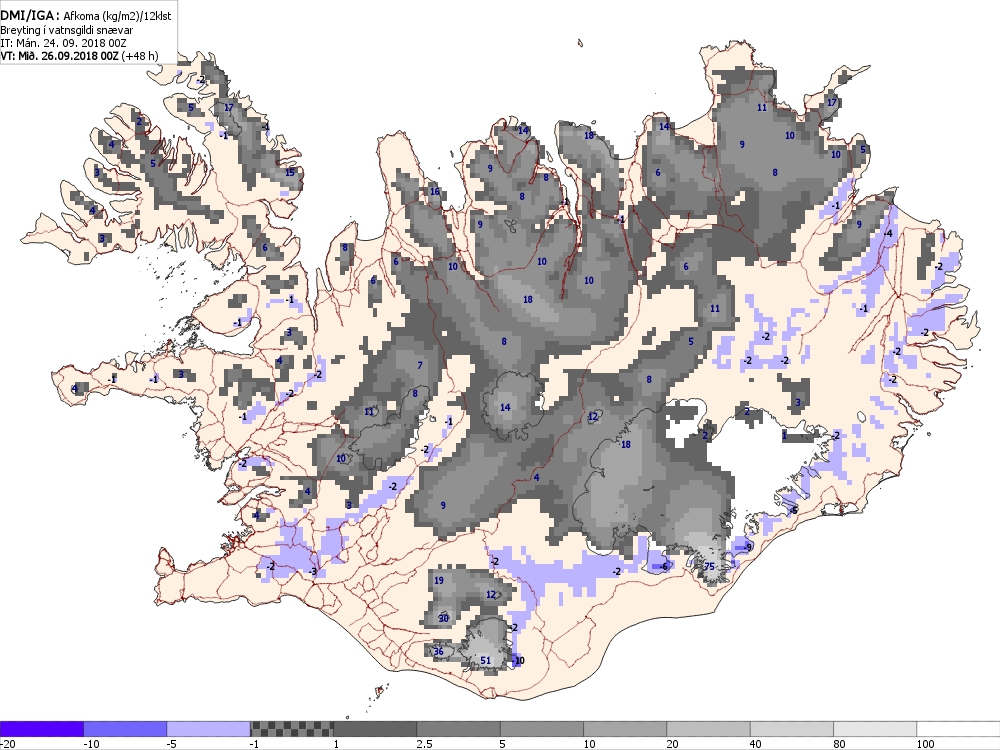This screenshot has width=1000, height=750.
Task: Click the '-20' legend scale label
Action: 7,744
